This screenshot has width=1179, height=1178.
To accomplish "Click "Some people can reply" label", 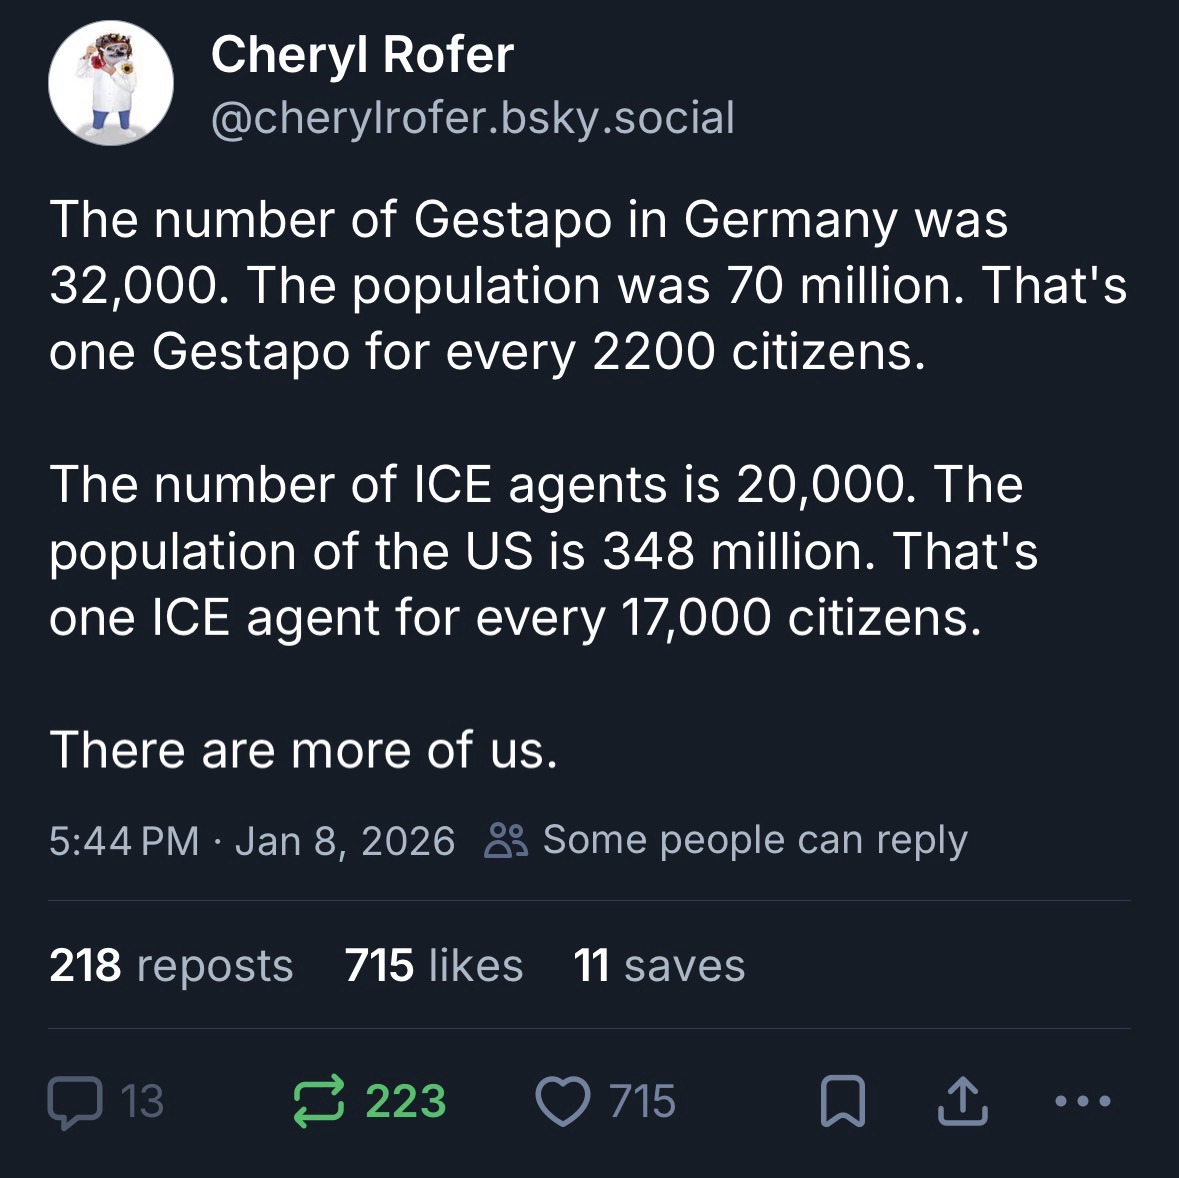I will (755, 841).
